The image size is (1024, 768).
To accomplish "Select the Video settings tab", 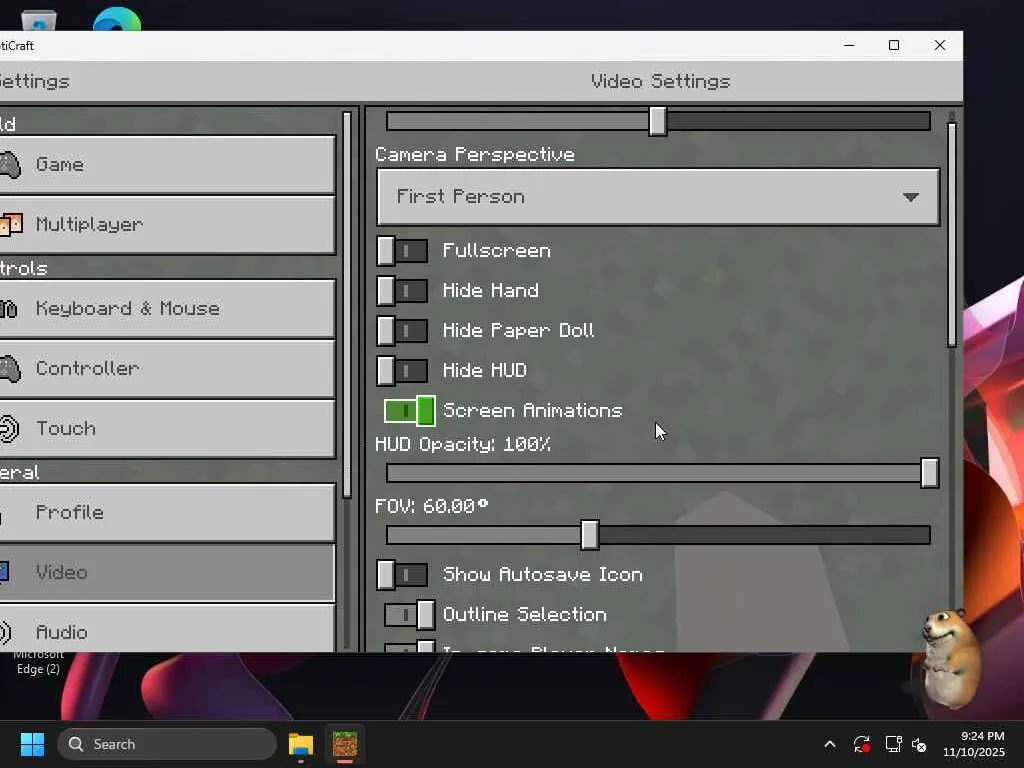I will coord(167,573).
